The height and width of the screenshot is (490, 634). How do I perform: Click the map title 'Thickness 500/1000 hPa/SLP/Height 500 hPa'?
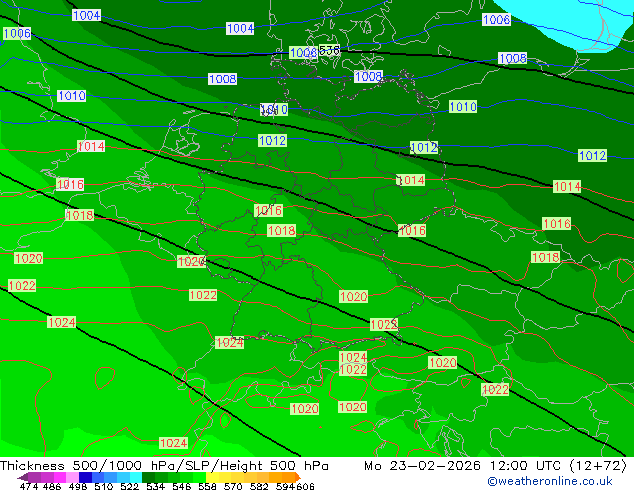pyautogui.click(x=164, y=466)
